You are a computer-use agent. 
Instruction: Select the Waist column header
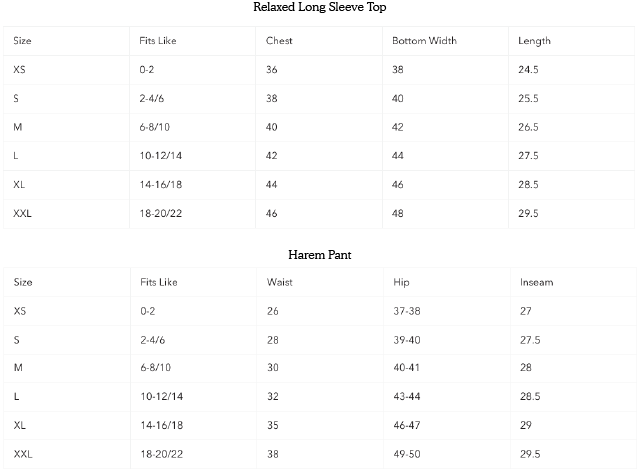279,282
